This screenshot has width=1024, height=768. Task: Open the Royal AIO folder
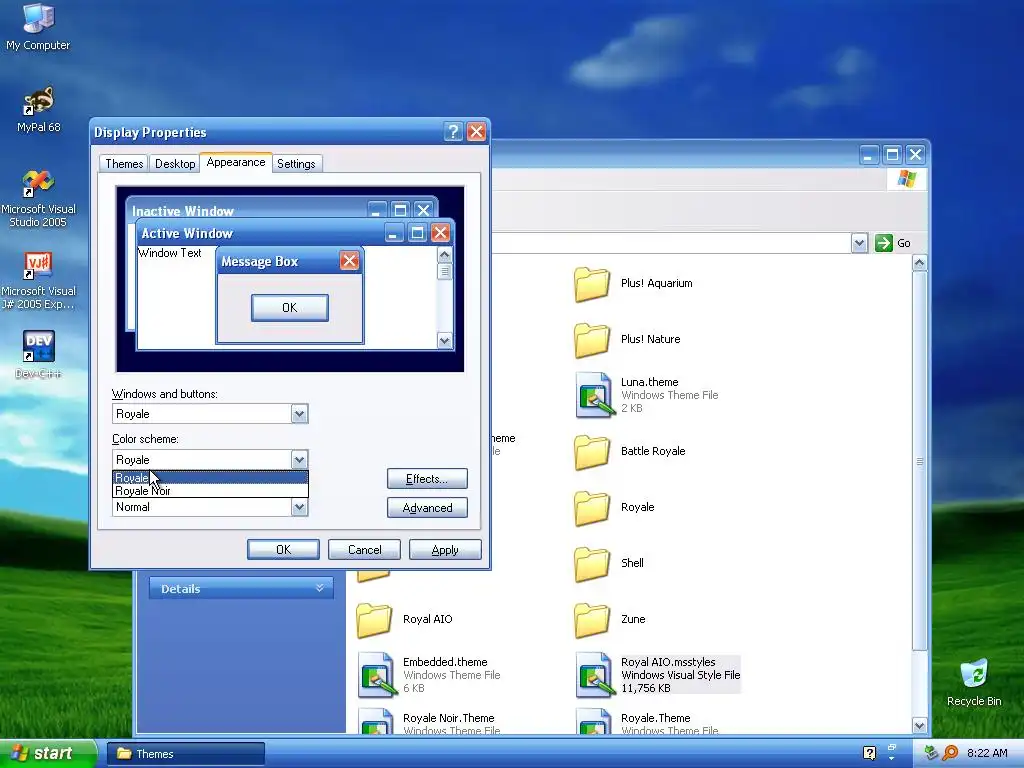click(374, 620)
